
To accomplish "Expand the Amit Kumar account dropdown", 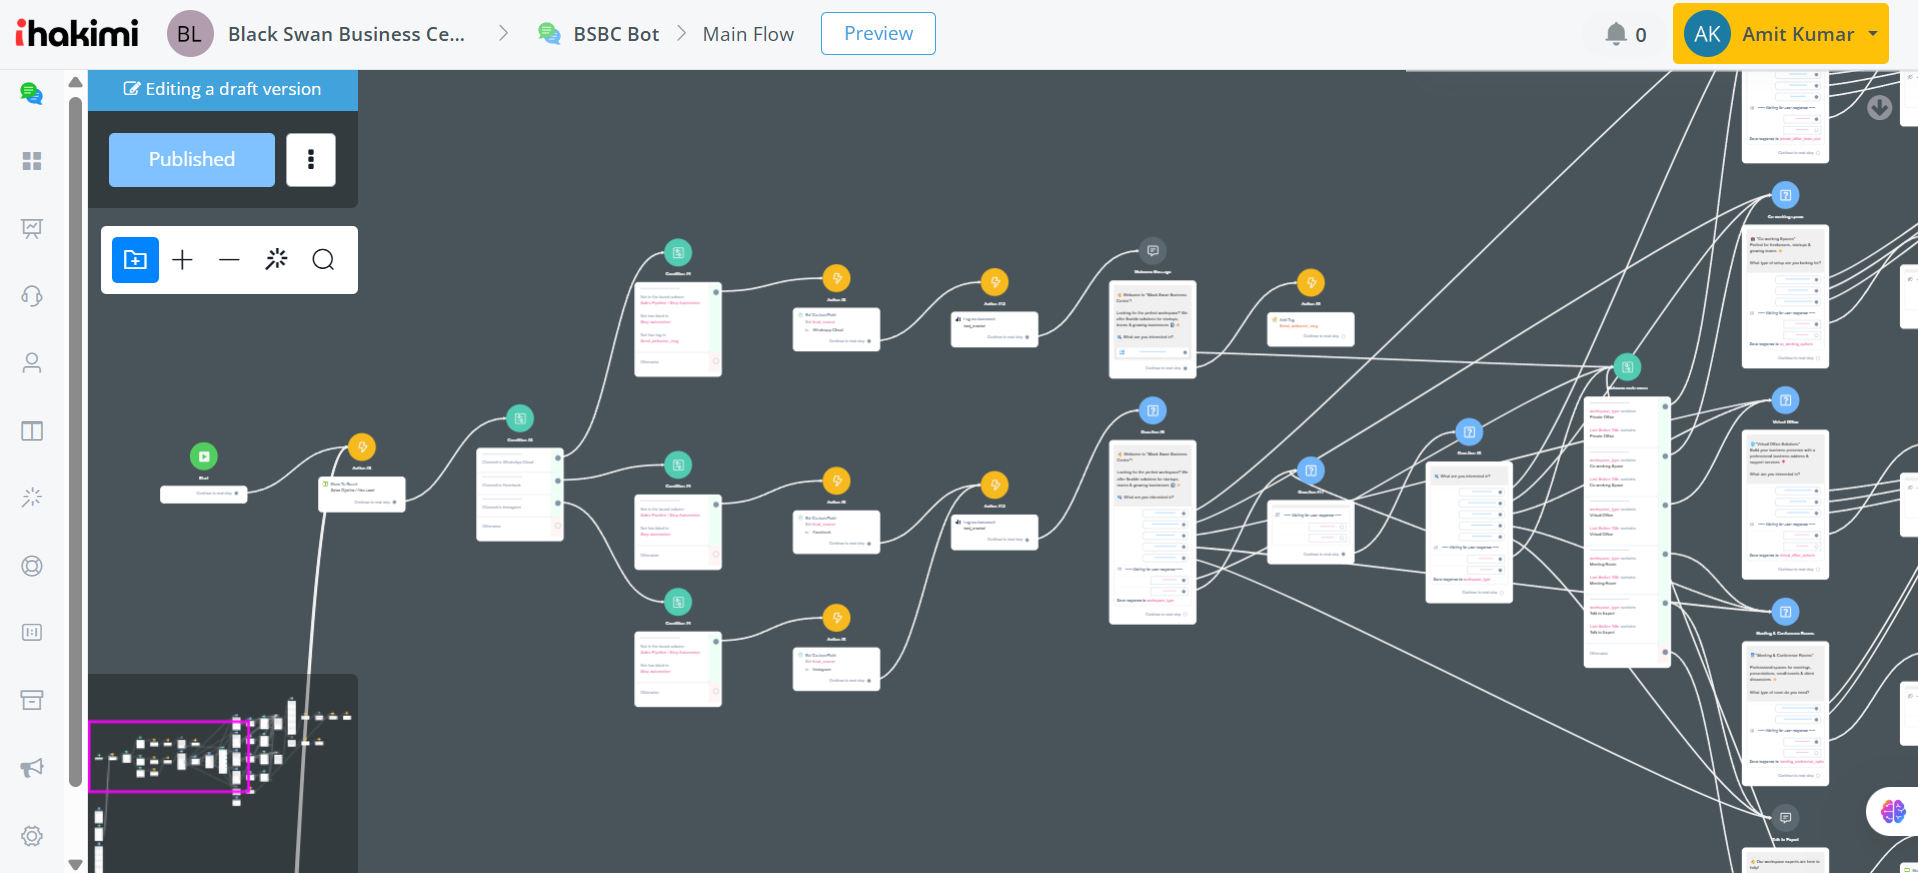I will point(1781,34).
